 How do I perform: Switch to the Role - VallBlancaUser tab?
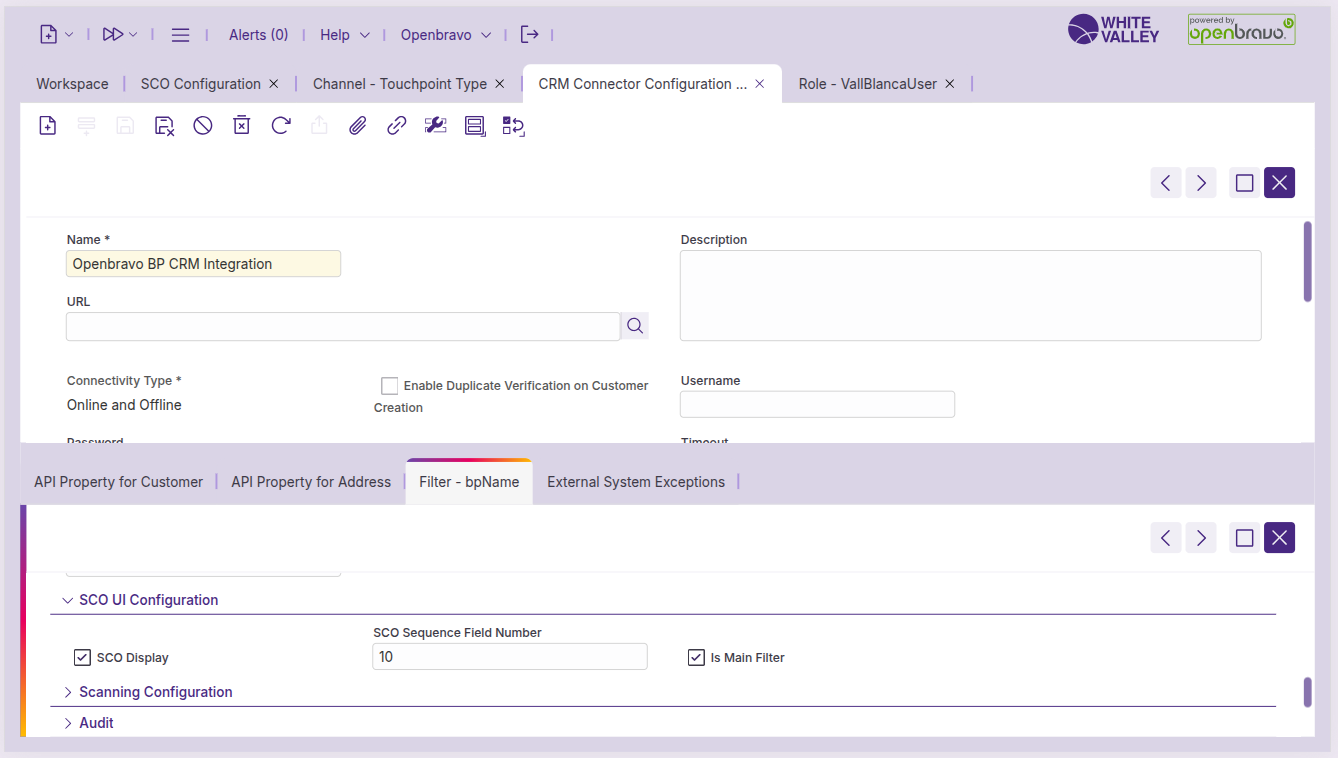click(867, 84)
